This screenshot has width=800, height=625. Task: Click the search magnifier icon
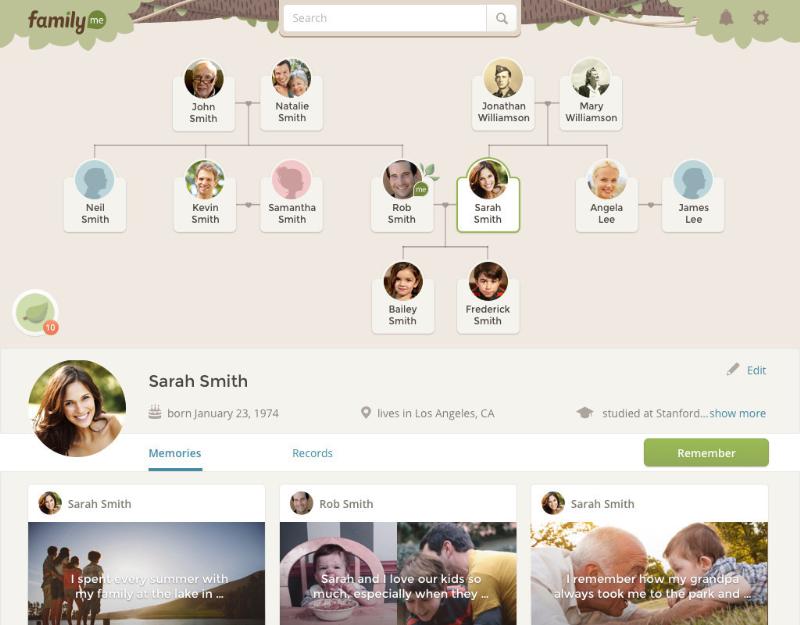click(502, 18)
